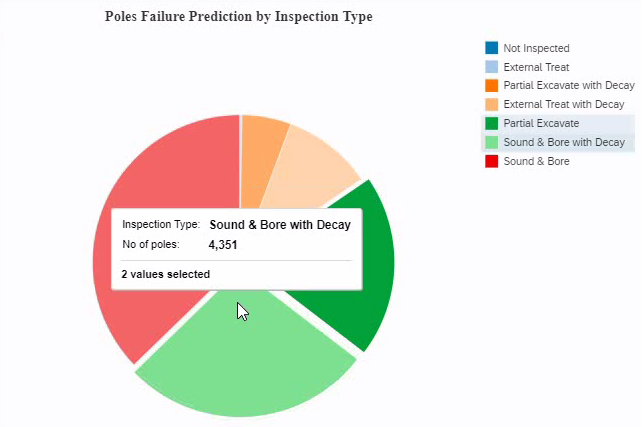This screenshot has height=427, width=643.
Task: Toggle the Partial Excavate with Decay legend label
Action: point(568,86)
